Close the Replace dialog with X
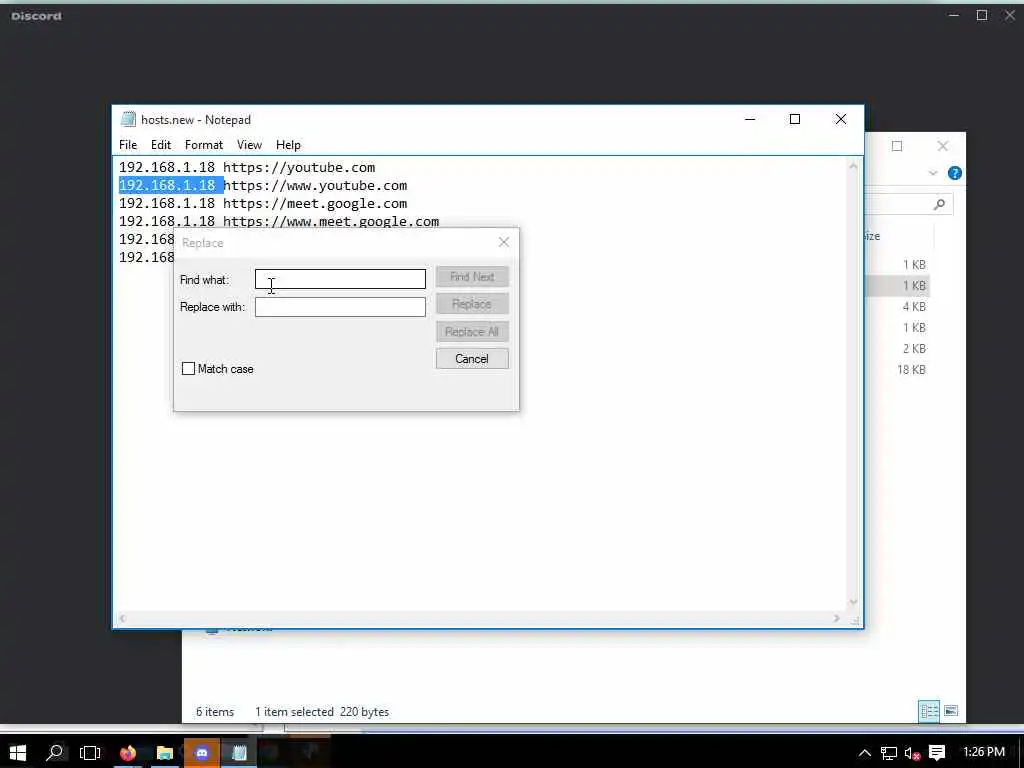This screenshot has width=1024, height=768. coord(504,242)
